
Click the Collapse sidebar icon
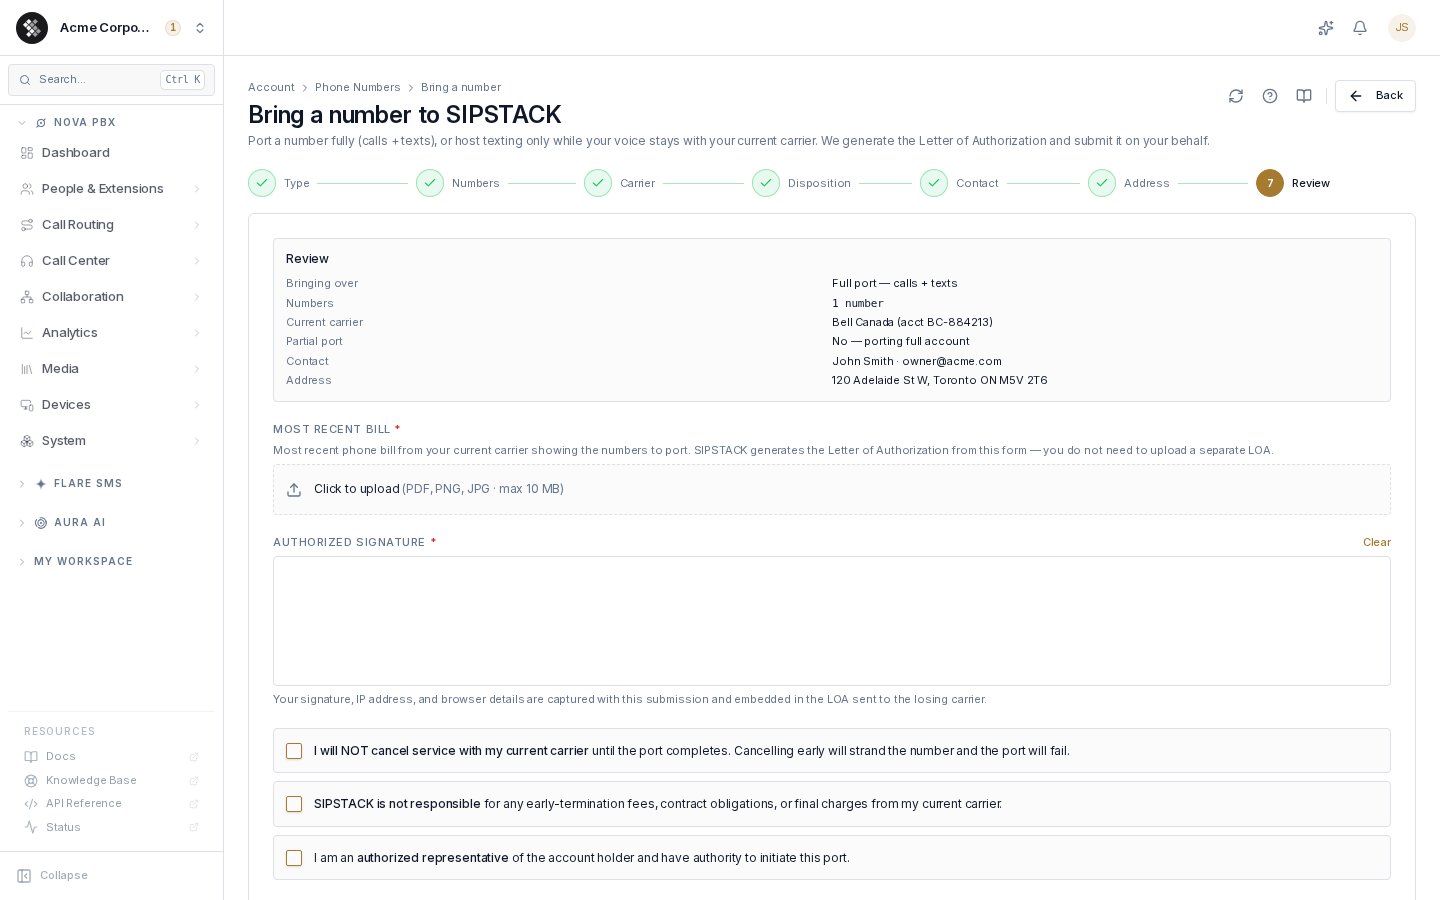(x=24, y=876)
